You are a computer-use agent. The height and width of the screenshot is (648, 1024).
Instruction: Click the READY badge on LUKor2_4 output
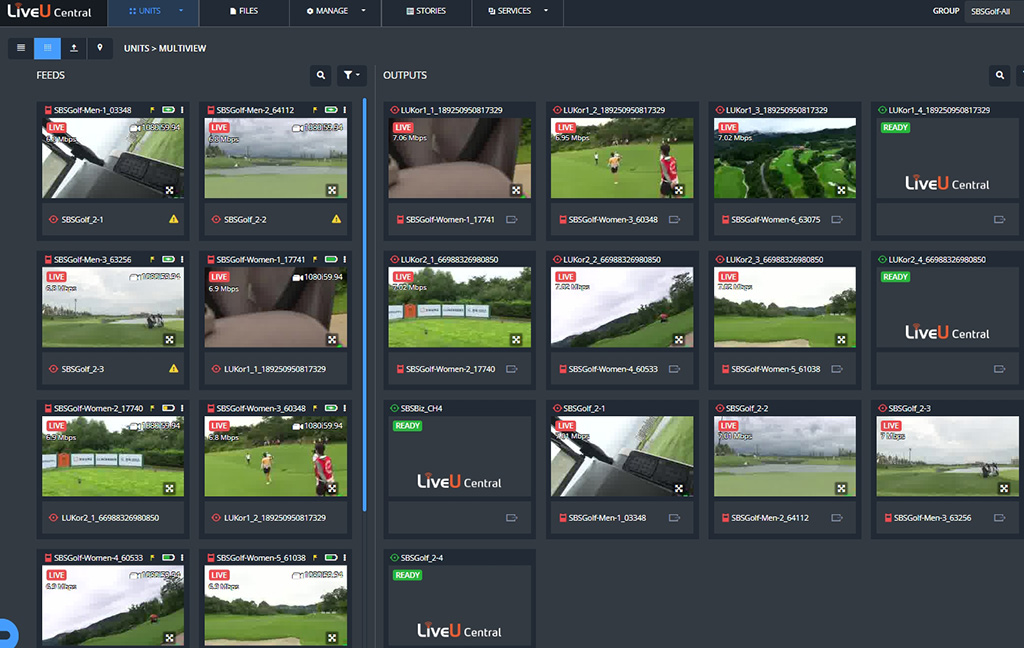coord(895,277)
